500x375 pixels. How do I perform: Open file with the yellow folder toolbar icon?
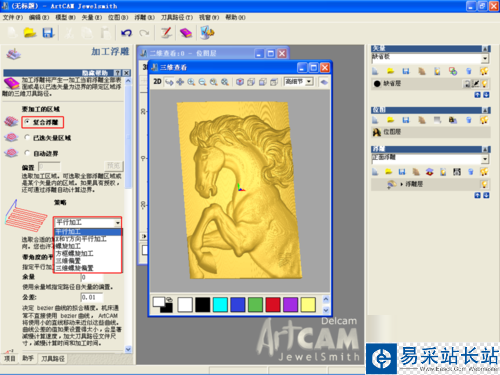pyautogui.click(x=30, y=33)
